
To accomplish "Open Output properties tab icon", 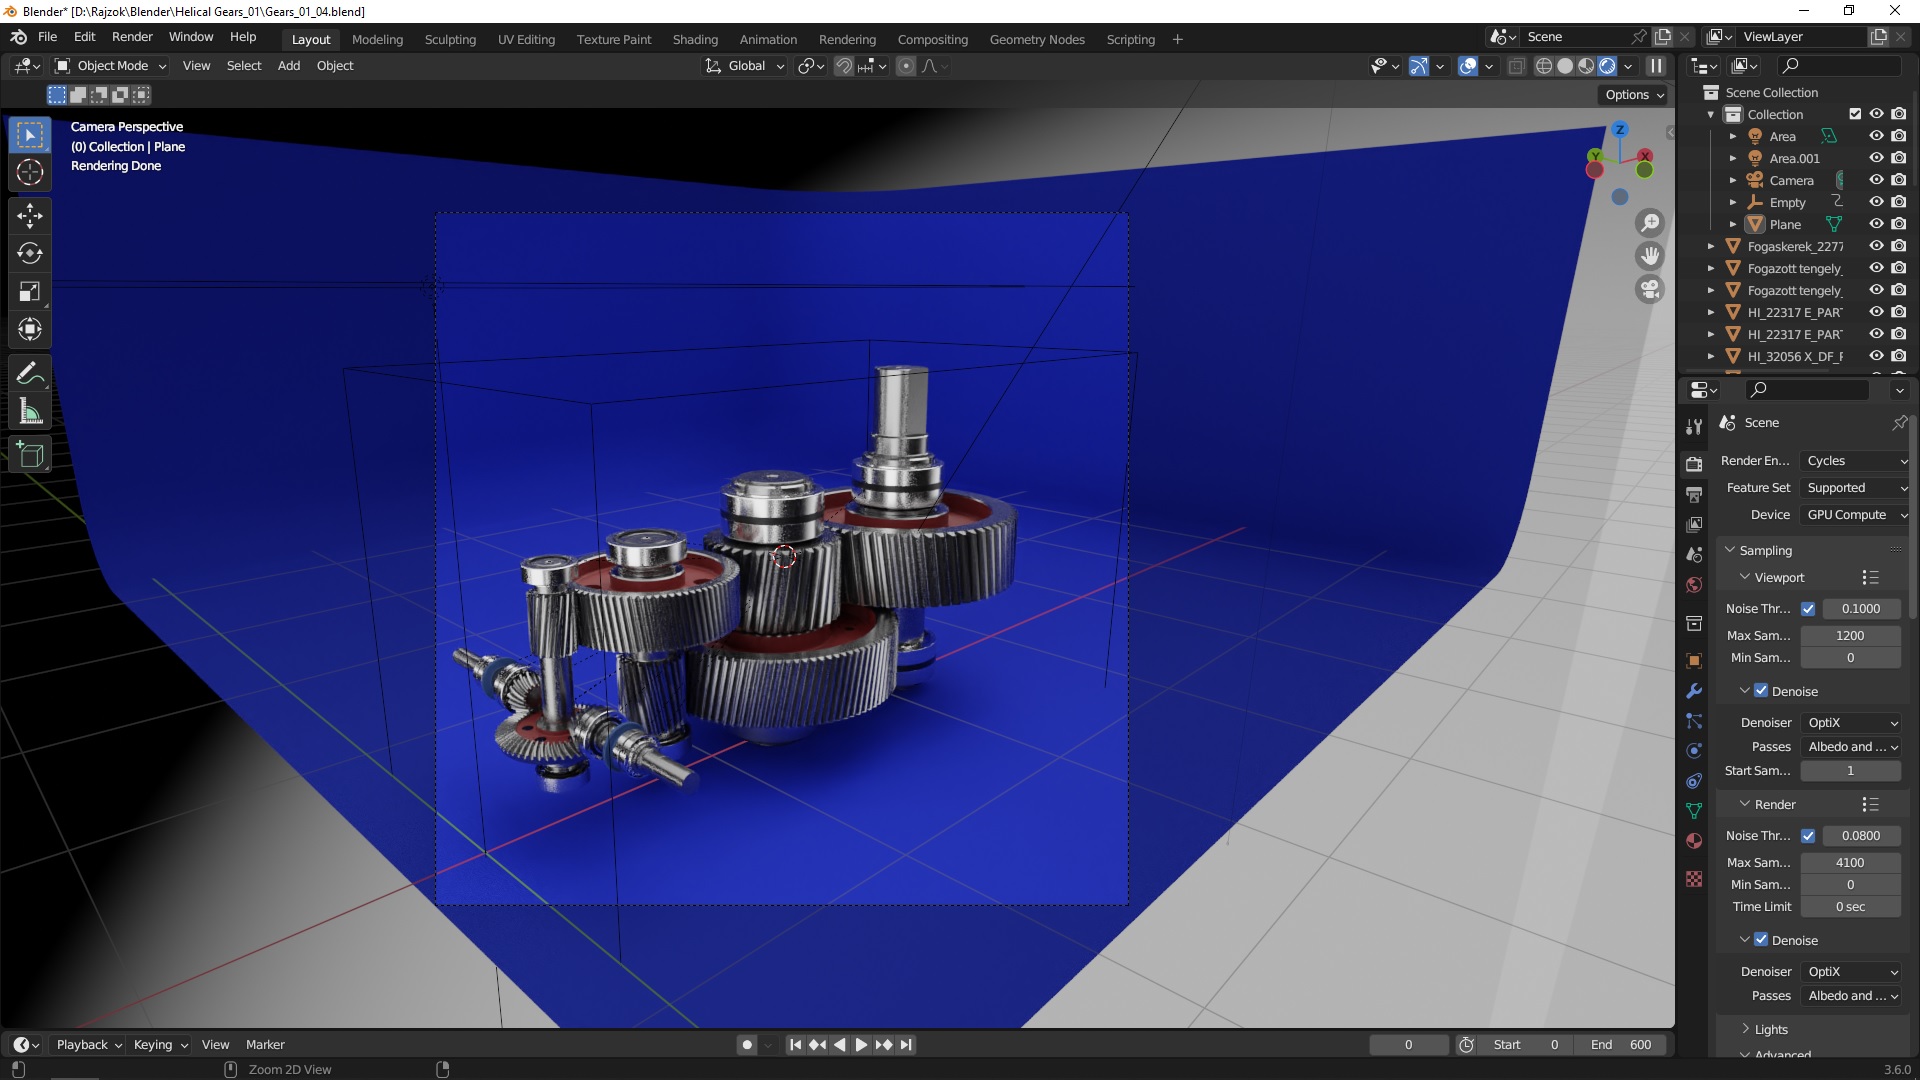I will click(1694, 495).
